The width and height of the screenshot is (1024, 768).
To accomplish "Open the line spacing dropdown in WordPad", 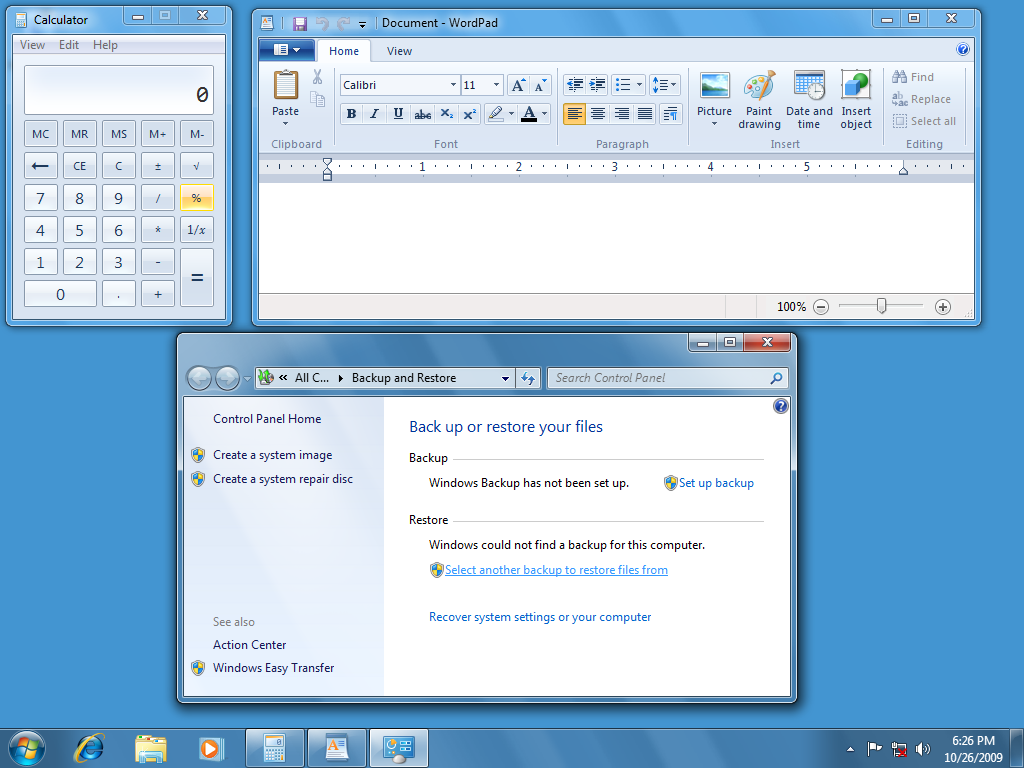I will [665, 85].
